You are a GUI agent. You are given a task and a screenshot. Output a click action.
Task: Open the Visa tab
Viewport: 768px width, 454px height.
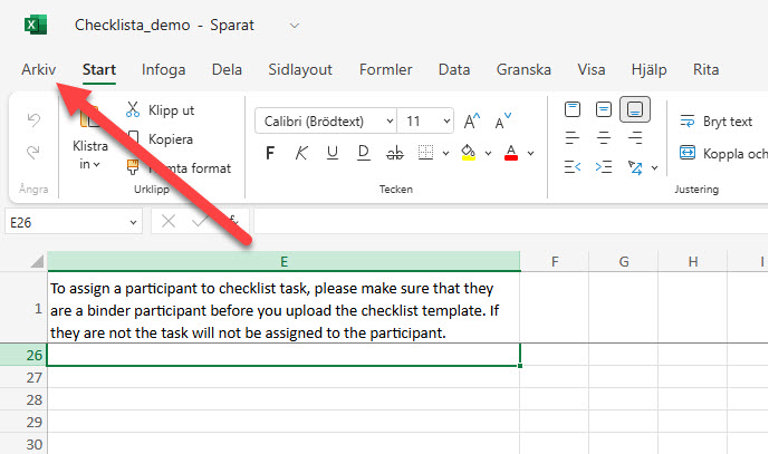pos(591,70)
